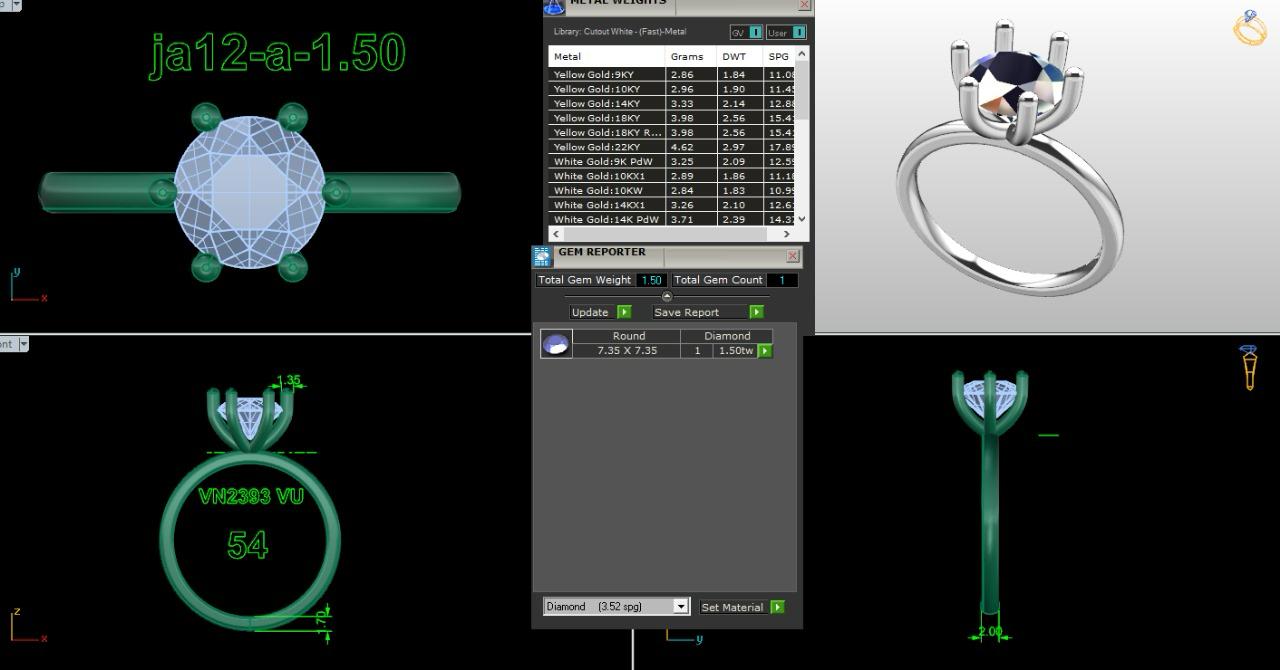Select the White Gold:14K PdW row
The height and width of the screenshot is (670, 1280).
(x=672, y=219)
